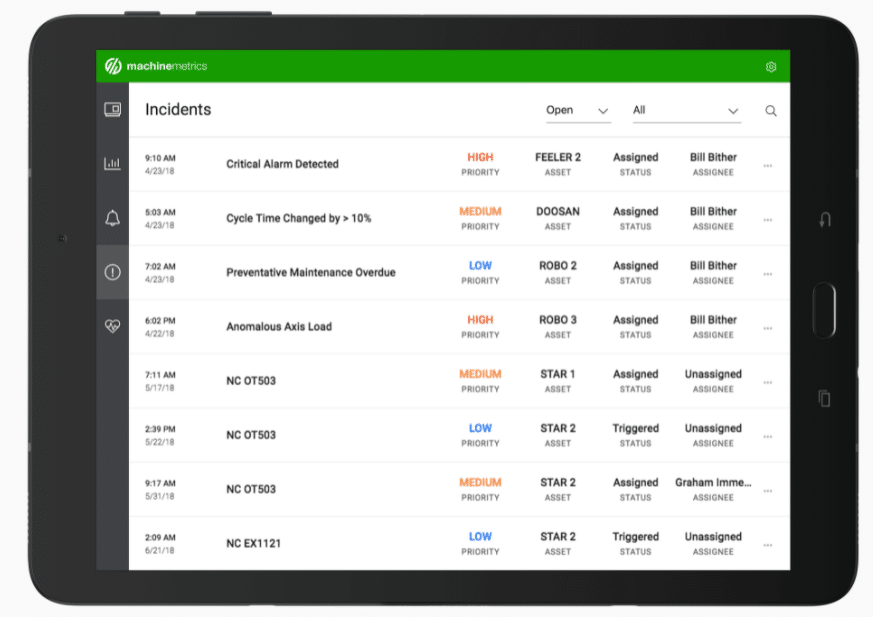
Task: Open Cycle Time Changed by > 10% incident
Action: click(x=298, y=218)
